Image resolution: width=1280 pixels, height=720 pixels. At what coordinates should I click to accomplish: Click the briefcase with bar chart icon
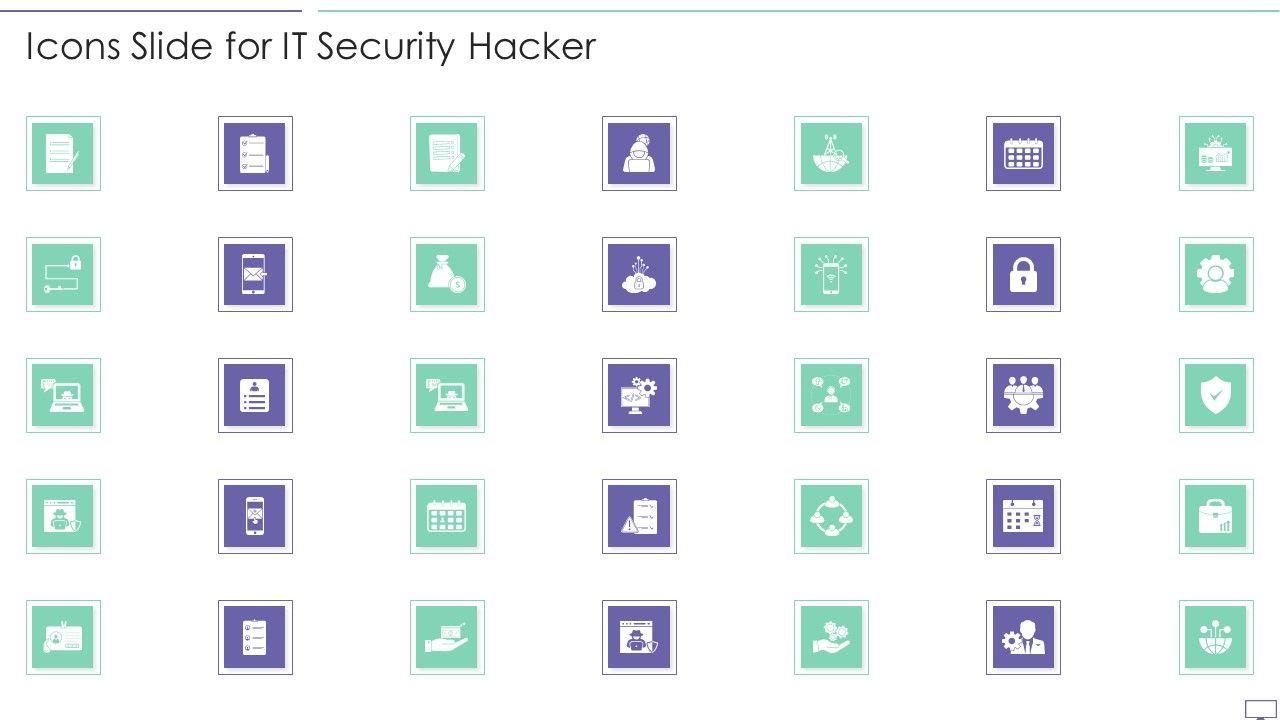click(x=1215, y=516)
